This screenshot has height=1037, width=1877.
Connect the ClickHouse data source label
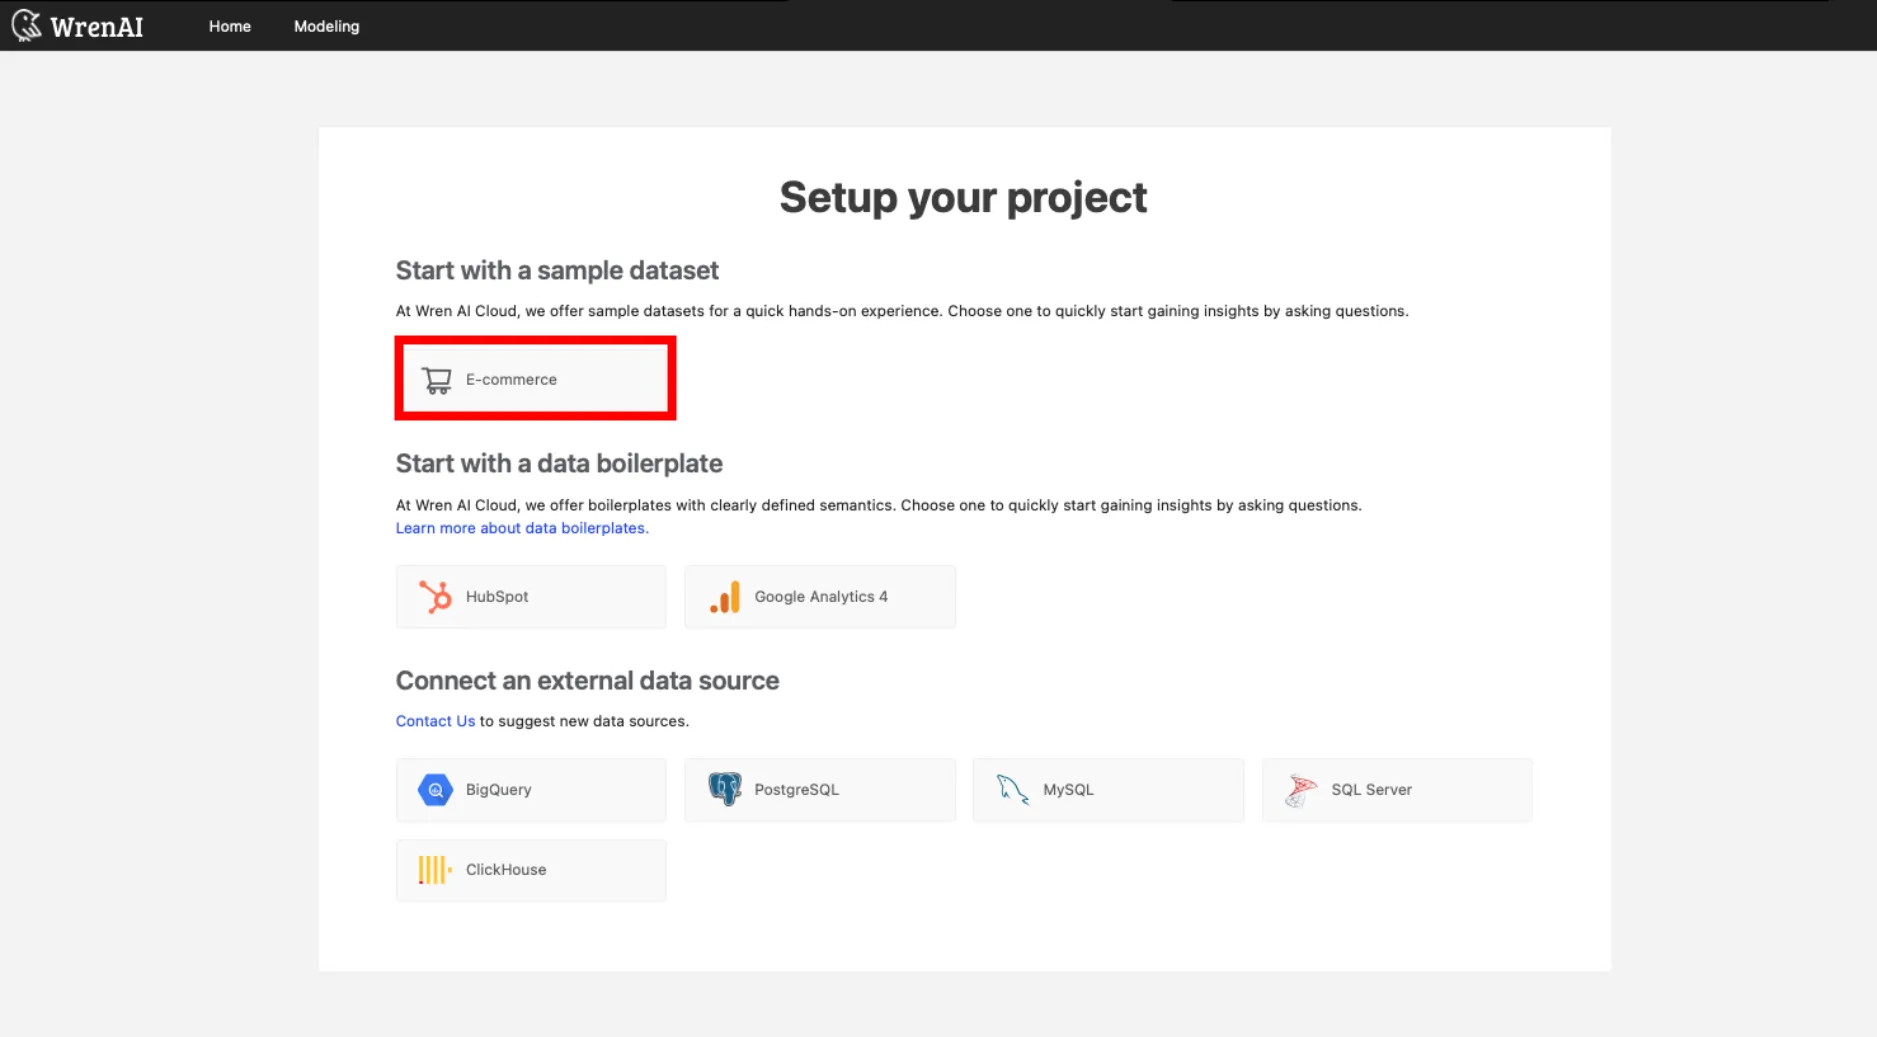(x=506, y=870)
